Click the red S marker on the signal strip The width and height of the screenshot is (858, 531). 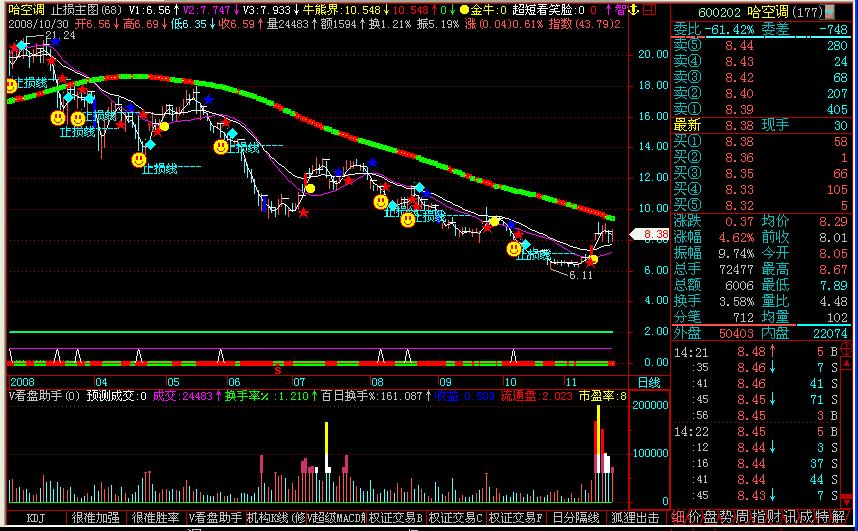(278, 370)
